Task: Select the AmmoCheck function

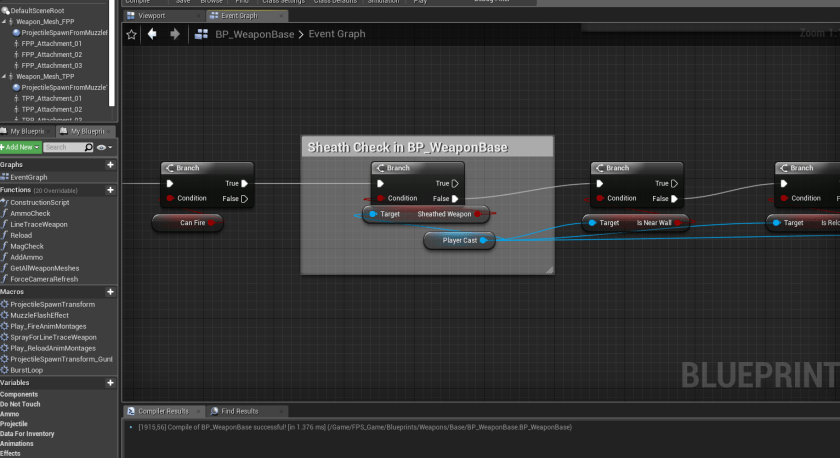Action: [x=30, y=213]
